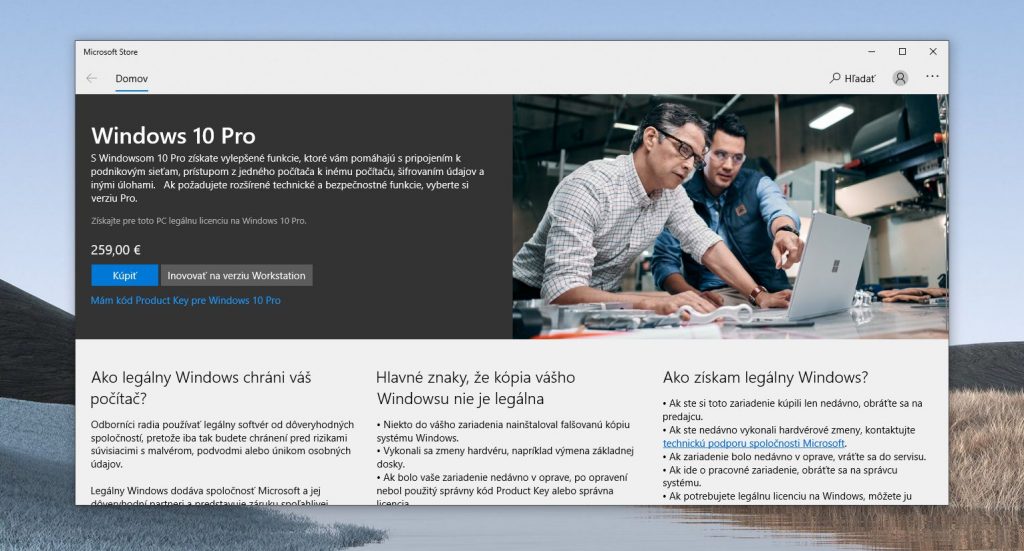Click the Windows 10 Pro heading
Viewport: 1024px width, 551px height.
[x=173, y=136]
